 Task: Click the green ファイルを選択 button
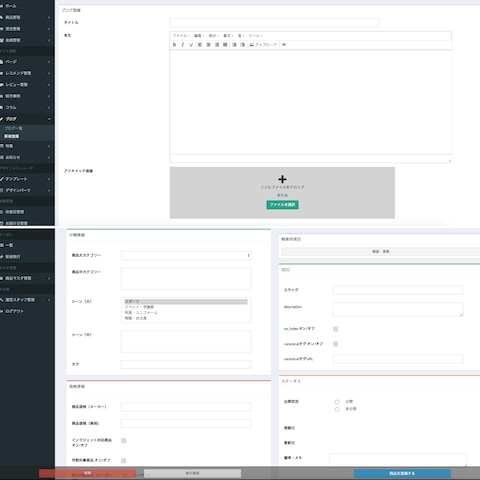(x=282, y=205)
